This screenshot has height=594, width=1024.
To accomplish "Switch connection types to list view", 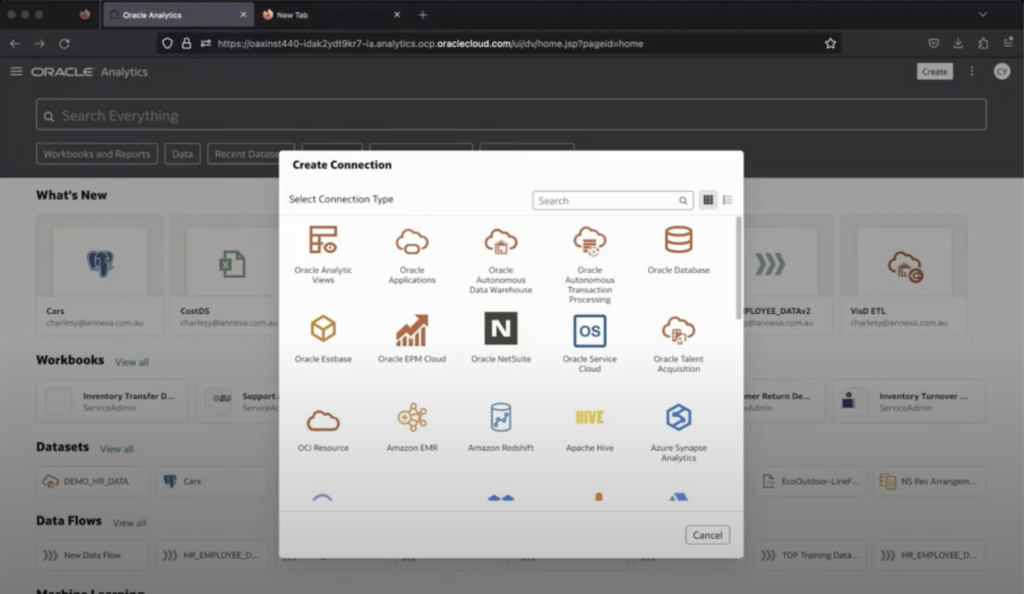I will click(x=727, y=200).
